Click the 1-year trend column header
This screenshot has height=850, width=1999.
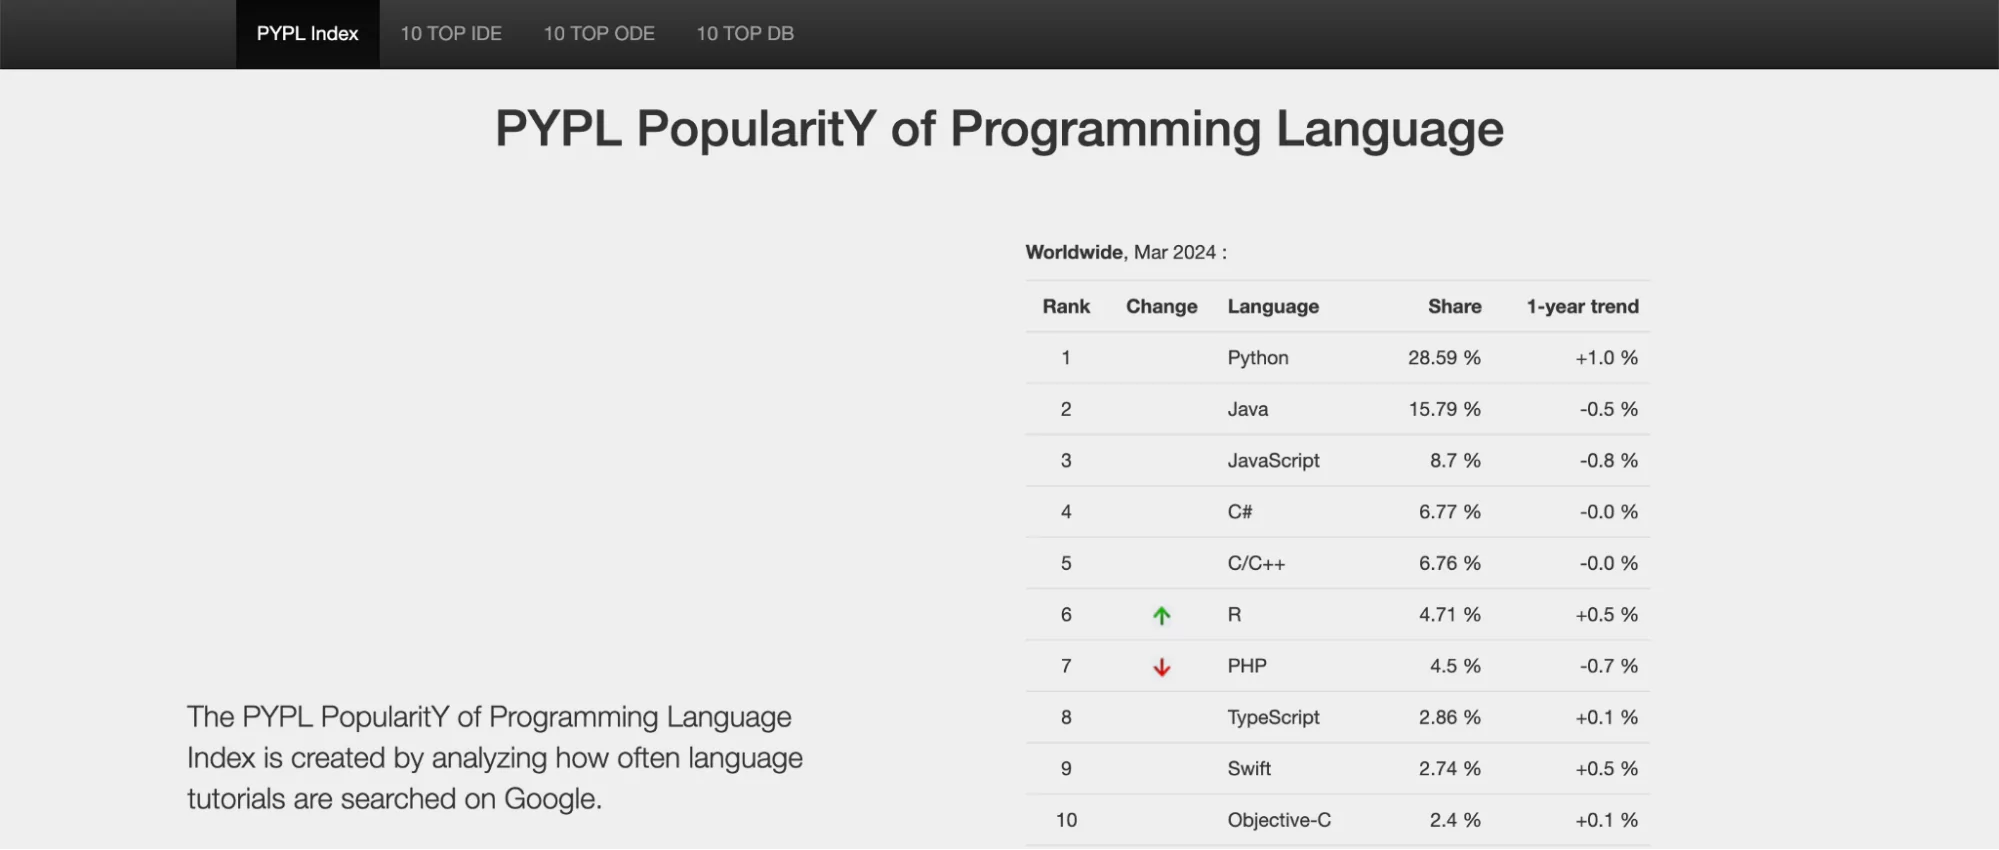tap(1582, 307)
